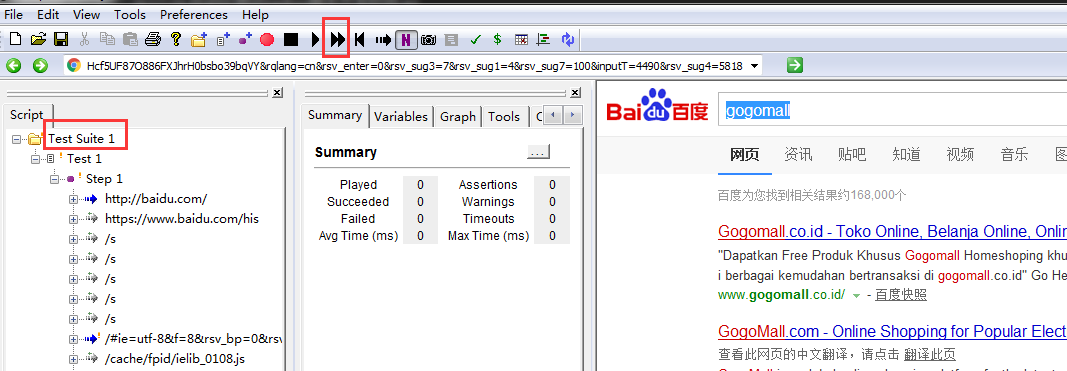1067x371 pixels.
Task: Open the File menu
Action: tap(14, 14)
